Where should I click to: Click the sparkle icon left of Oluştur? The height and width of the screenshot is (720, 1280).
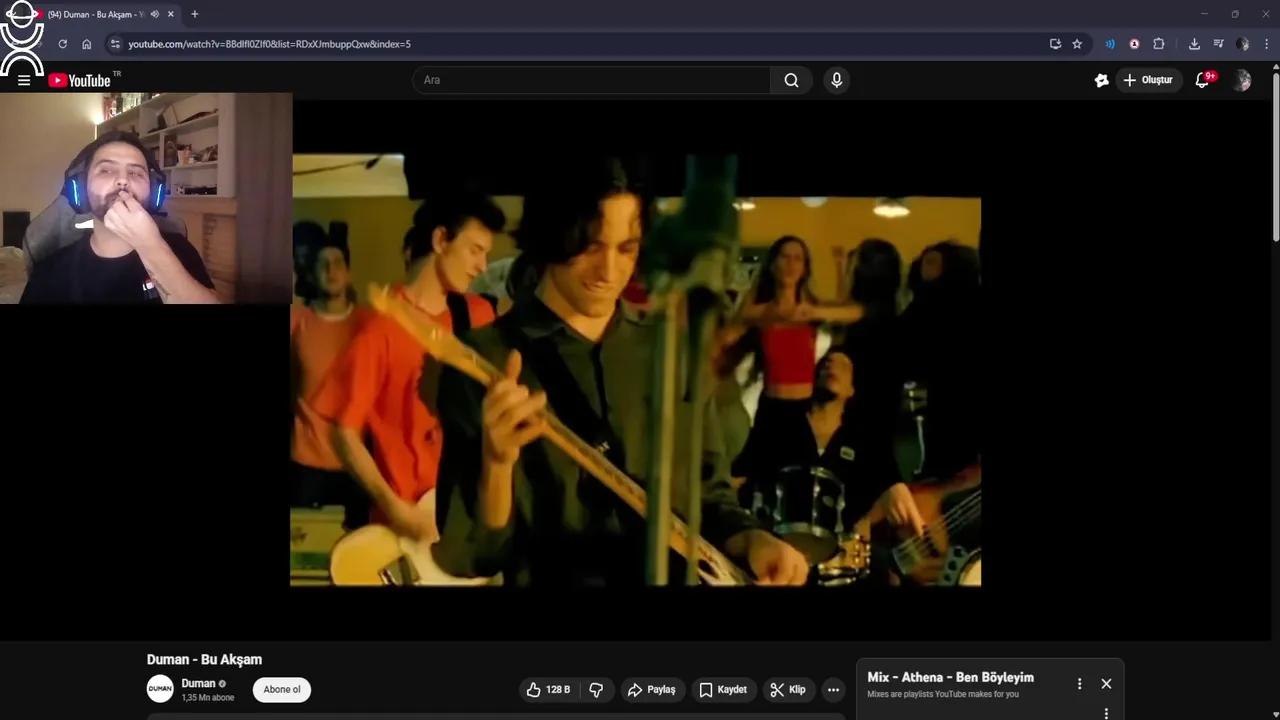click(x=1101, y=80)
